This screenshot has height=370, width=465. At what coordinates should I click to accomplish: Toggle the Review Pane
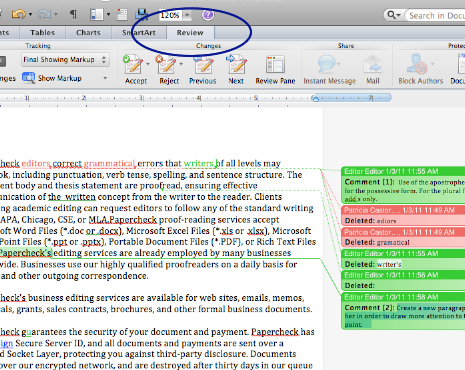(x=275, y=70)
